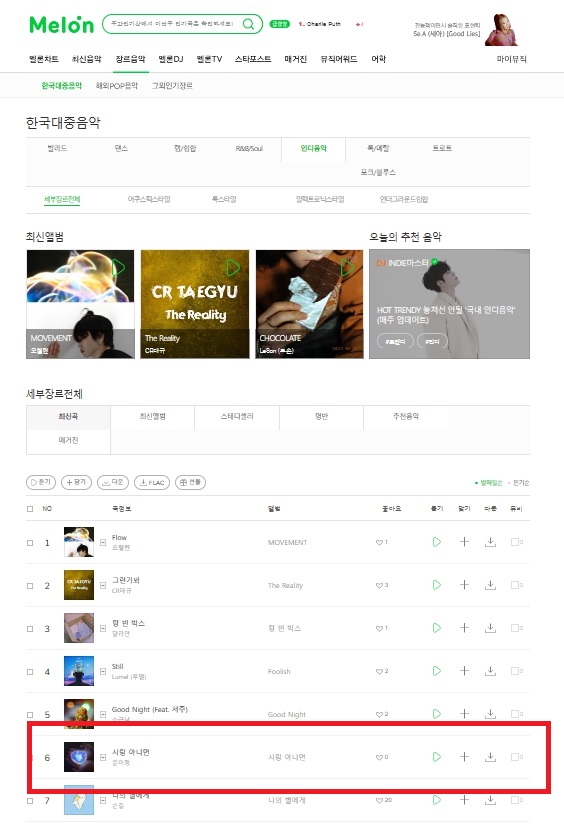
Task: Check the box for song number 3
Action: 30,629
